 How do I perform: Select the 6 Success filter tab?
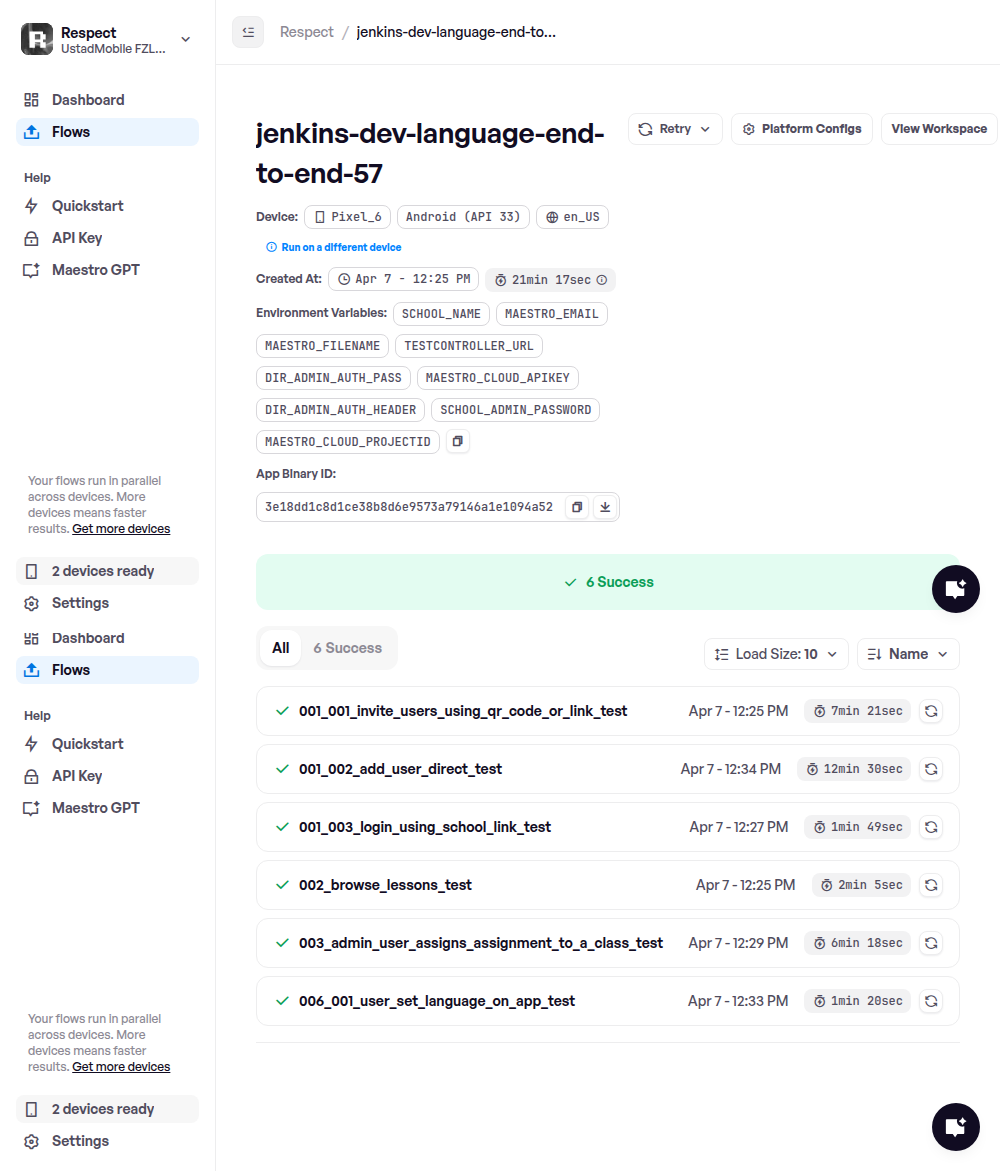tap(347, 648)
